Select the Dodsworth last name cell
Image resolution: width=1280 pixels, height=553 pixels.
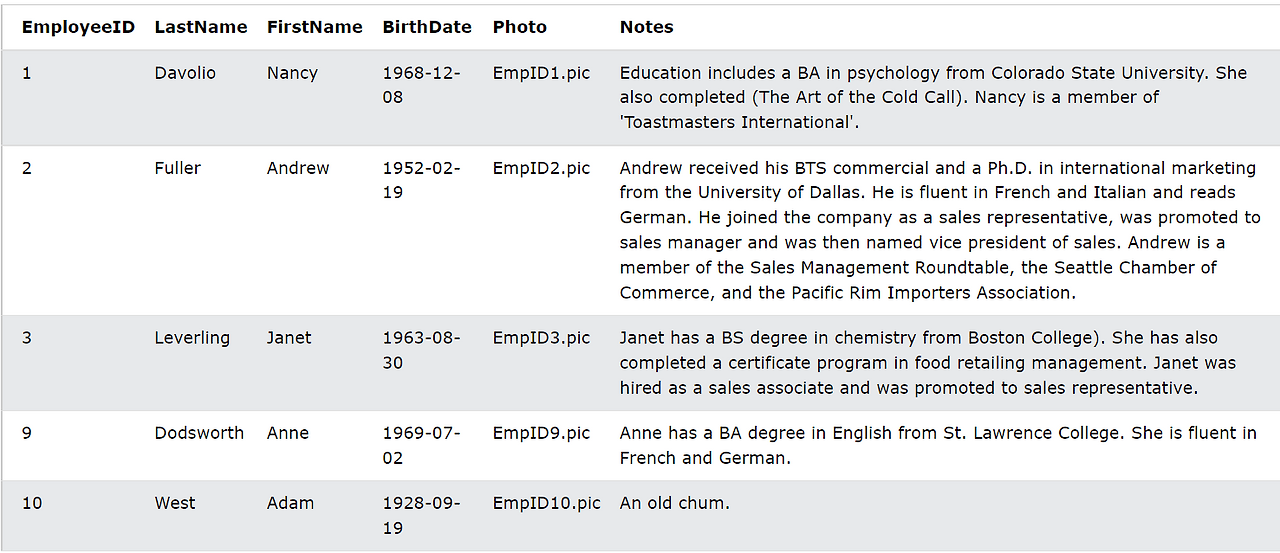pyautogui.click(x=199, y=433)
